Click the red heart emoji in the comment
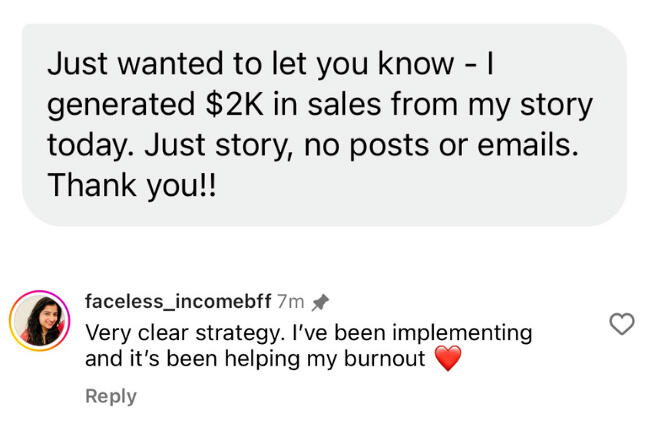Viewport: 657px width, 438px height. 448,358
